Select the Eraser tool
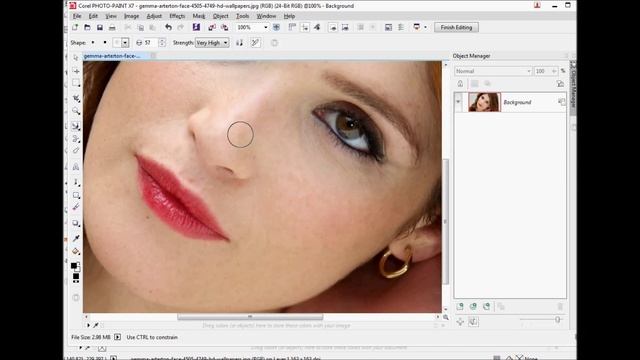The width and height of the screenshot is (640, 360). click(76, 151)
